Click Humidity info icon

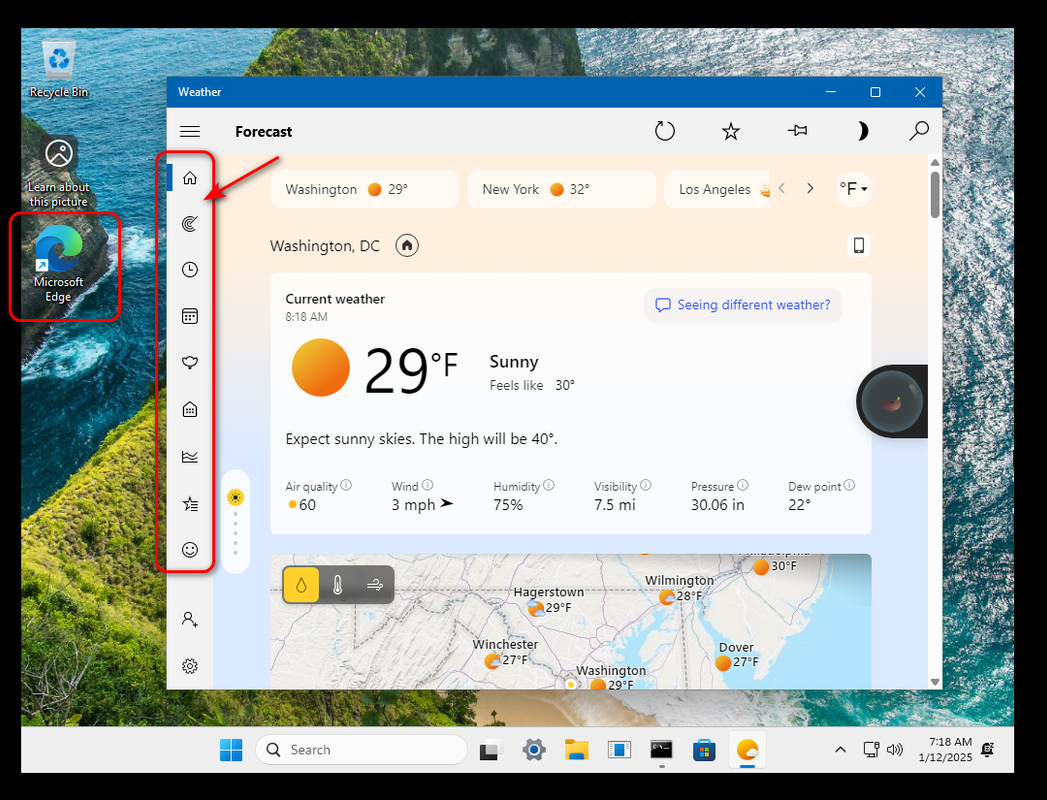549,485
